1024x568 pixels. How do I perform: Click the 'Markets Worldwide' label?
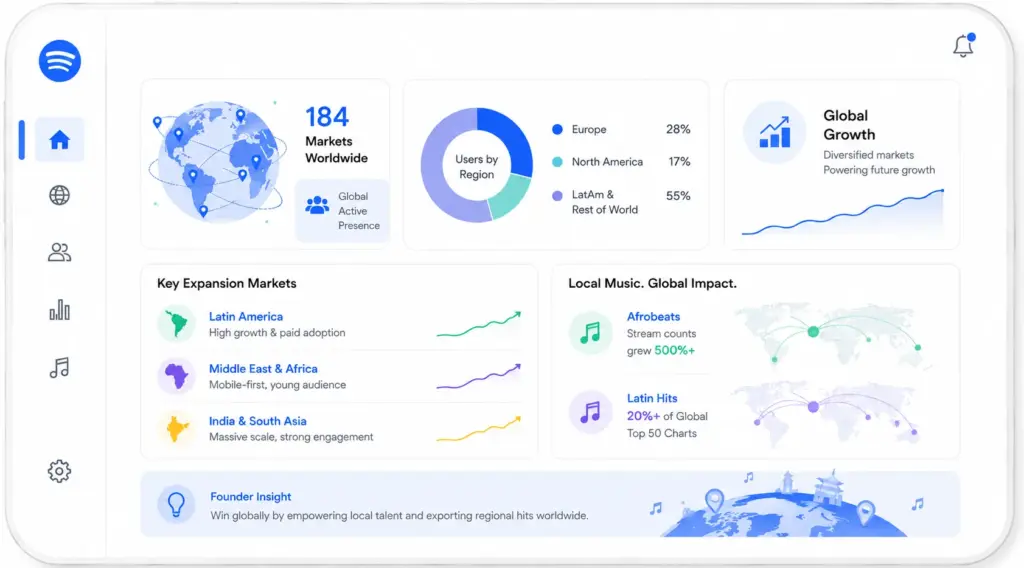(336, 150)
